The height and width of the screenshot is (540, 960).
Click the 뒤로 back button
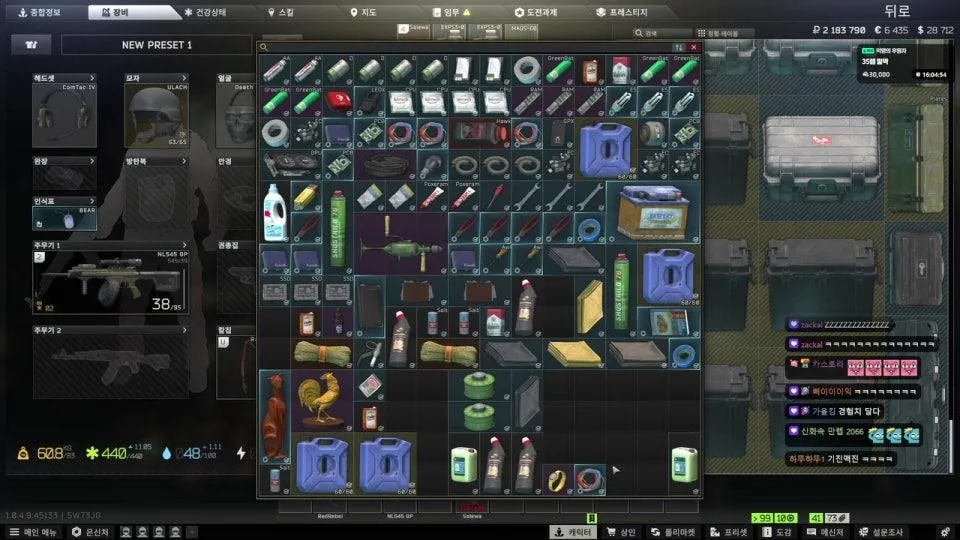897,11
